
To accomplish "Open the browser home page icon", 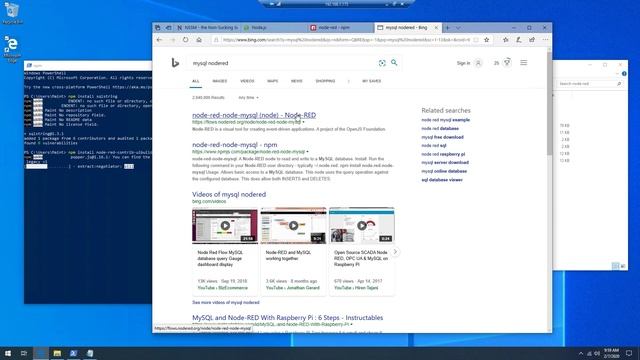I will point(199,40).
